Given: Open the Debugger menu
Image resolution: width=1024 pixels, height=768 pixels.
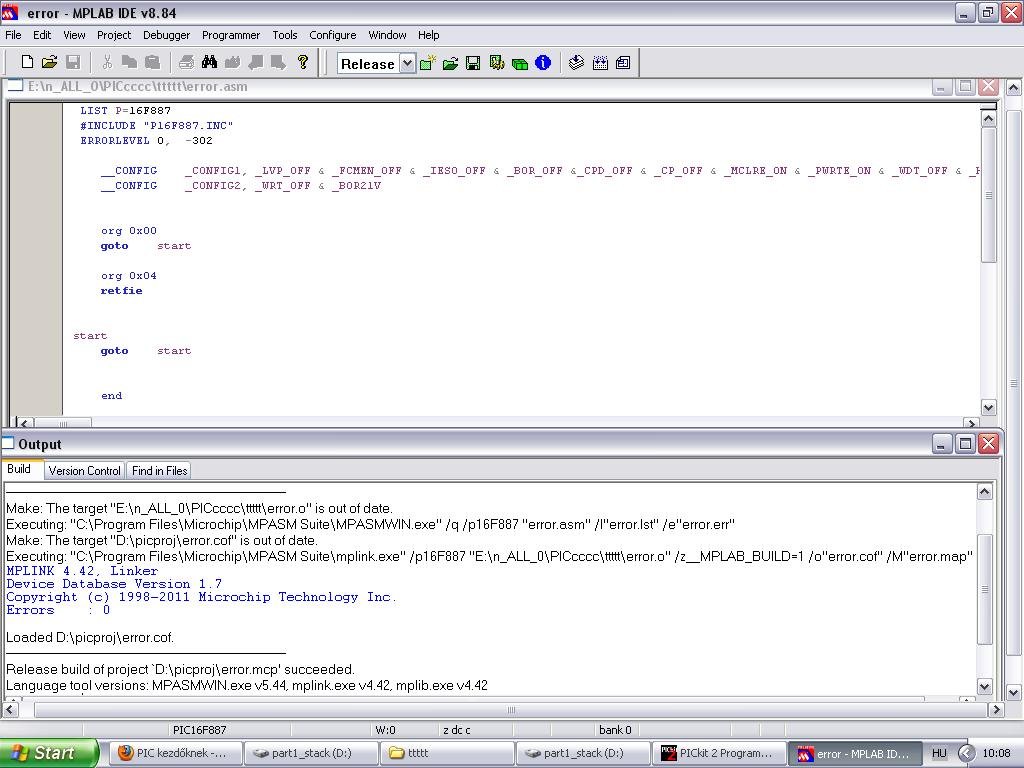Looking at the screenshot, I should click(167, 35).
